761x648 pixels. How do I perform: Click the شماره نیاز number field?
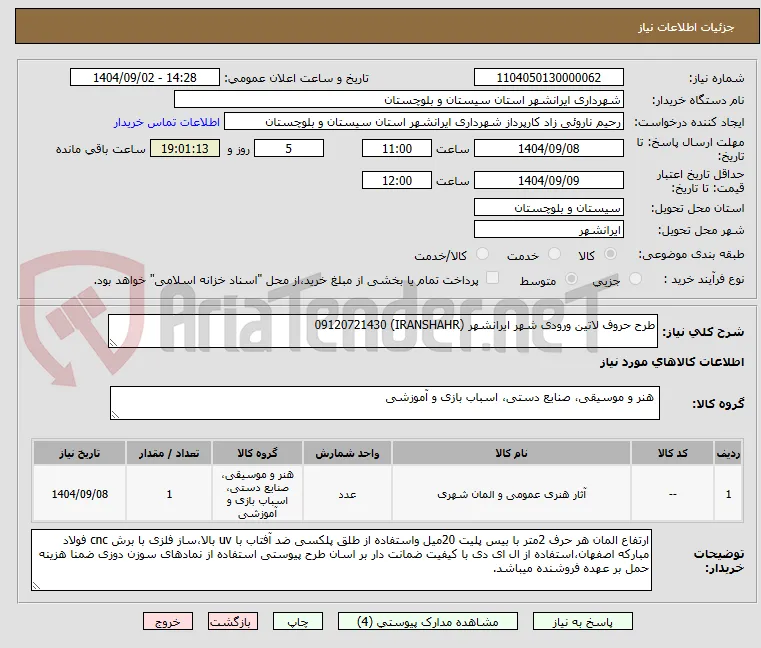(548, 78)
